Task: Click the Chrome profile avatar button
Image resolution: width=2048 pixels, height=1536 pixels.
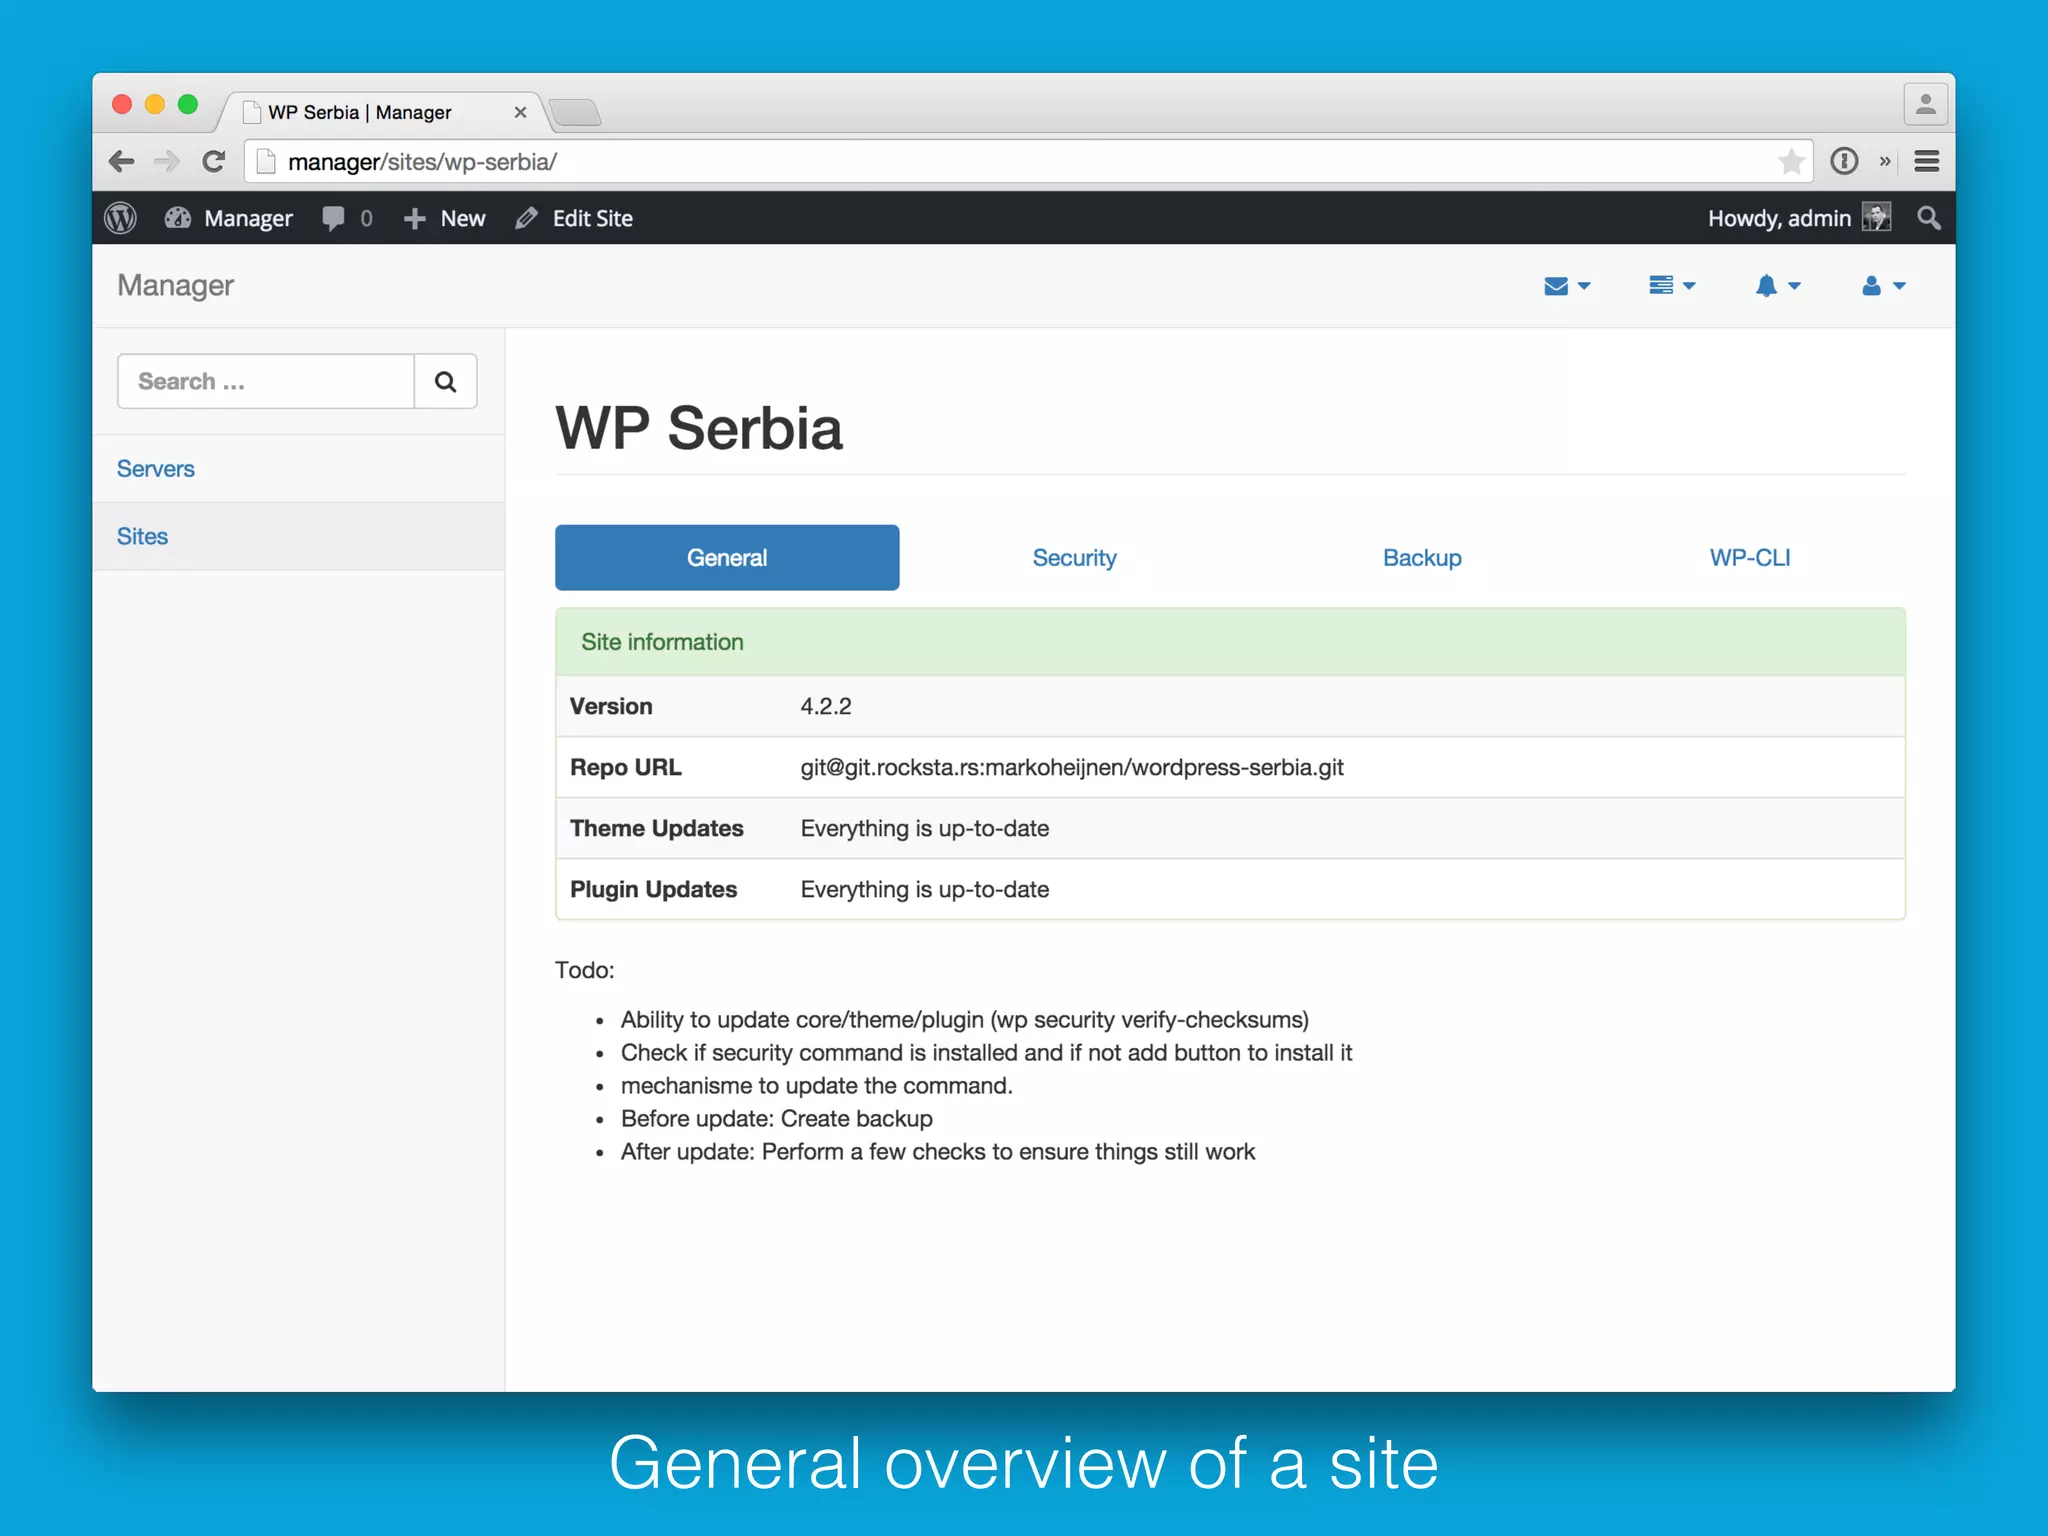Action: 1925,105
